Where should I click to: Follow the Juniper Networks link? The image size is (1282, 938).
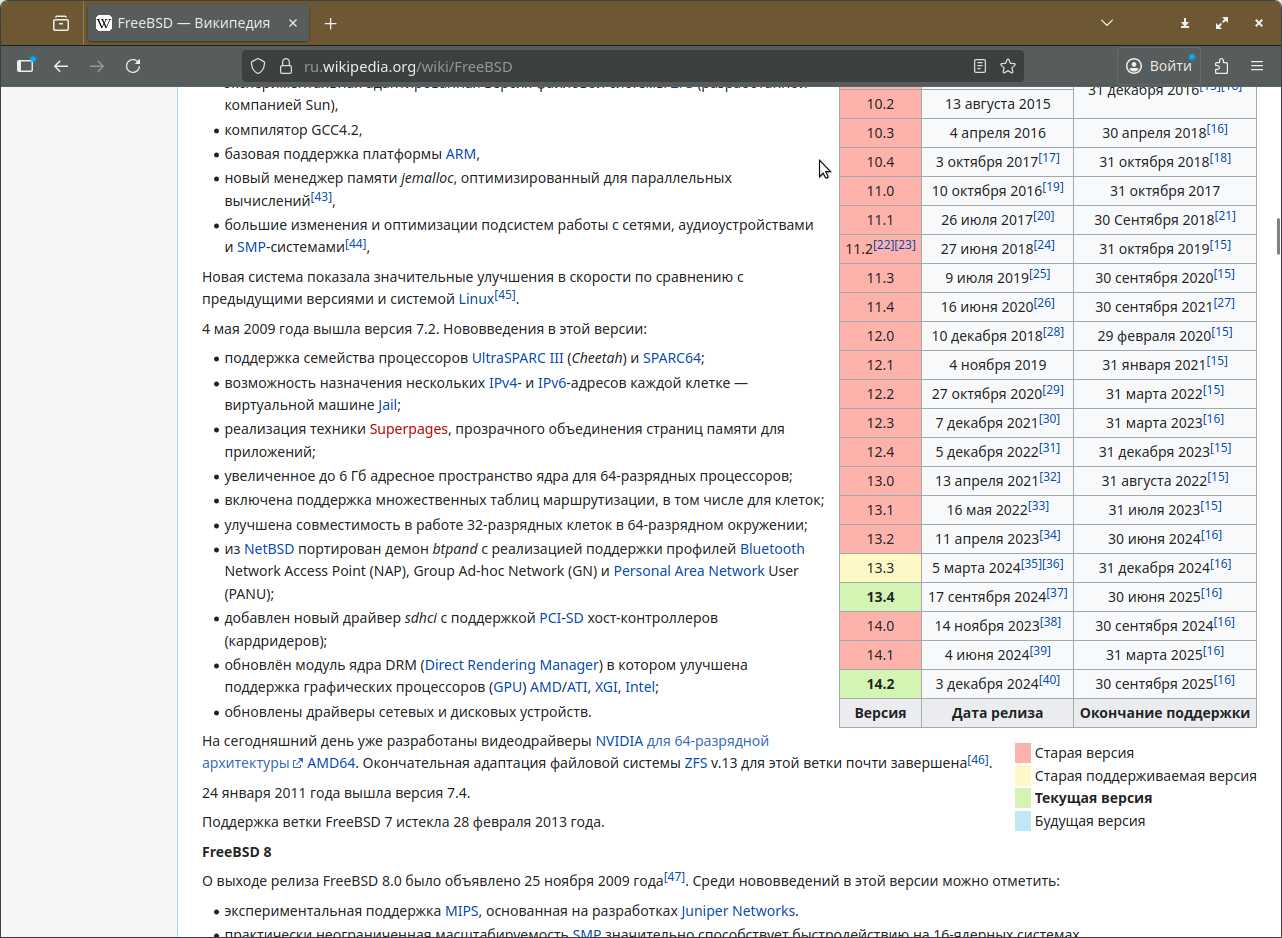click(x=738, y=911)
